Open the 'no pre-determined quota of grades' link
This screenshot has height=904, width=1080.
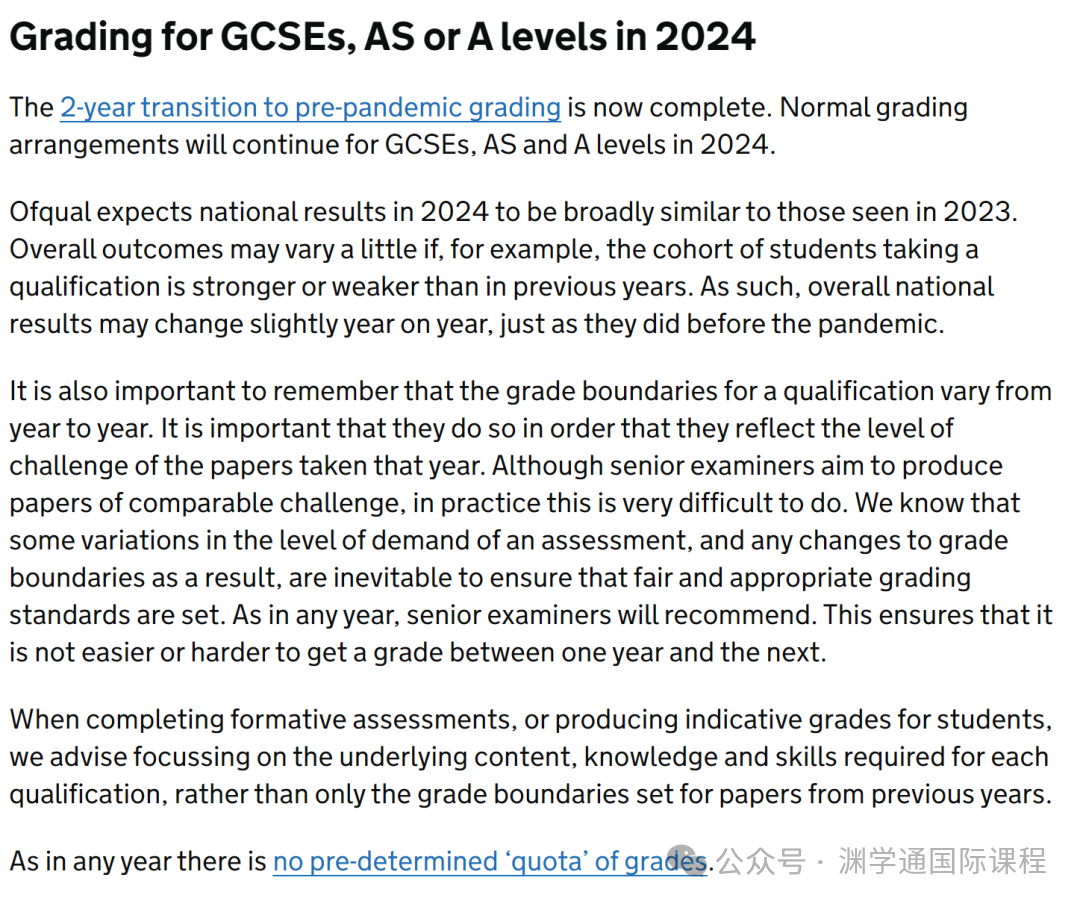point(490,861)
